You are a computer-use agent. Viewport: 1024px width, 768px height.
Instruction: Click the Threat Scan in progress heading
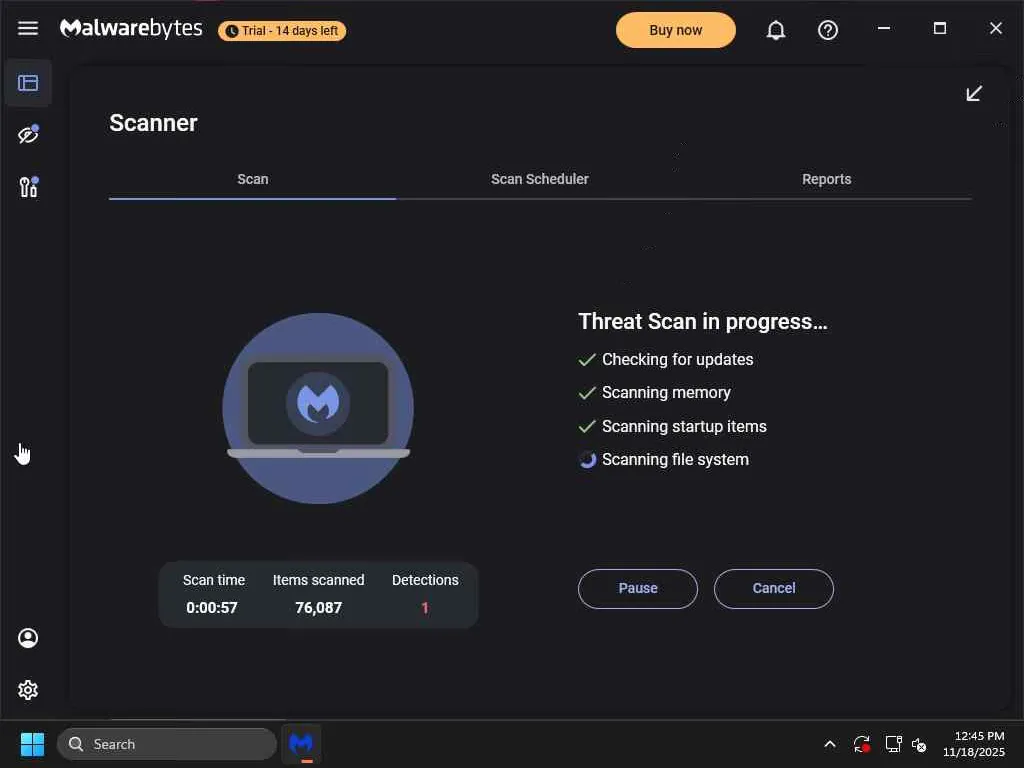click(x=703, y=321)
